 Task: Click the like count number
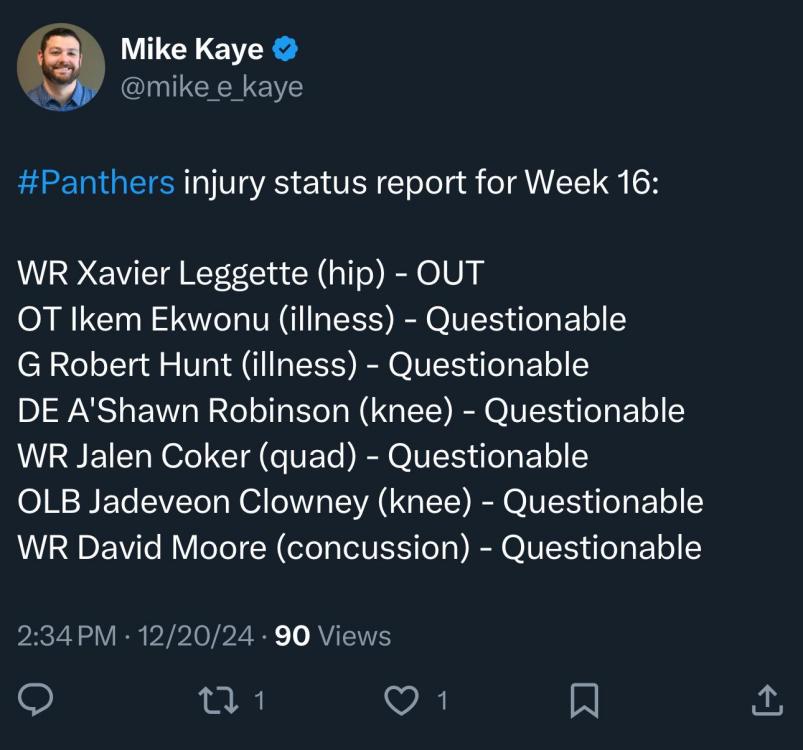coord(441,701)
